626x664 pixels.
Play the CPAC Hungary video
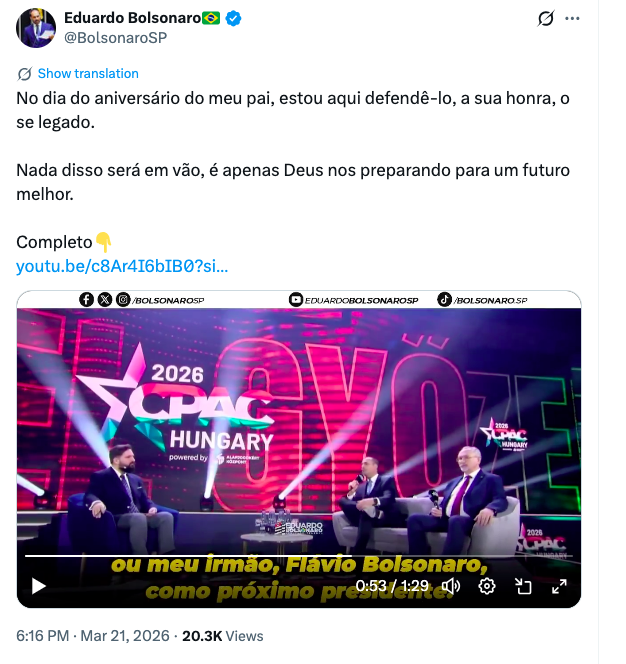pos(39,587)
